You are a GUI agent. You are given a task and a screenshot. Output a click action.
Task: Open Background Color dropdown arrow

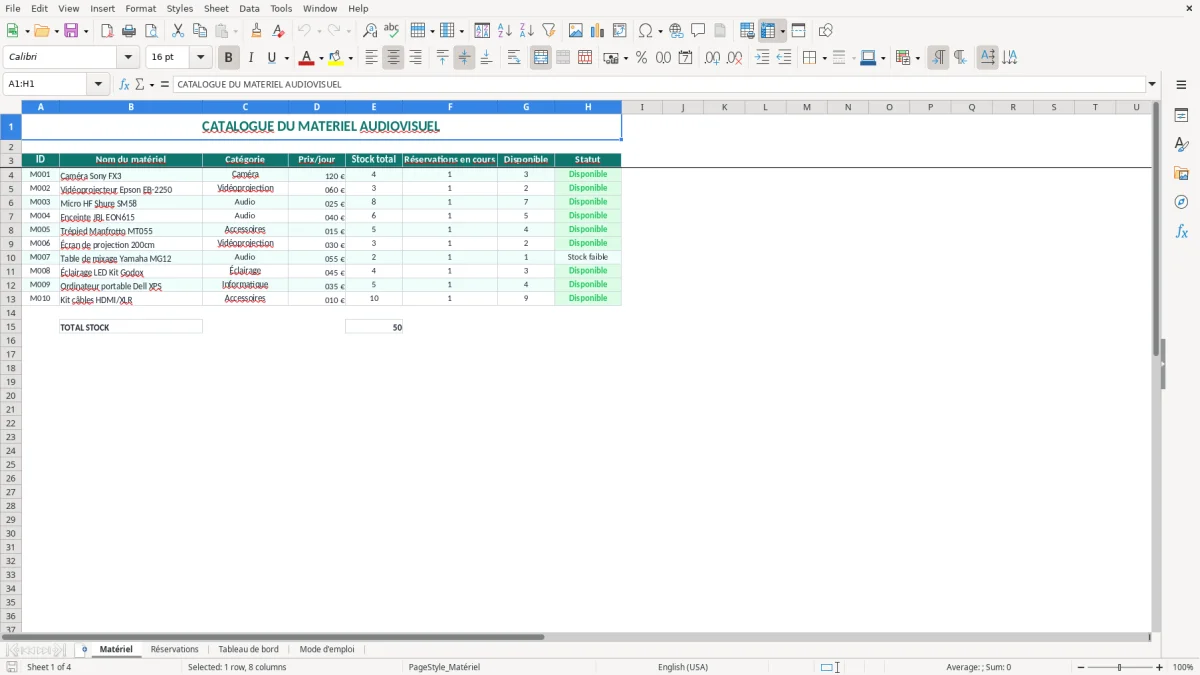[350, 58]
